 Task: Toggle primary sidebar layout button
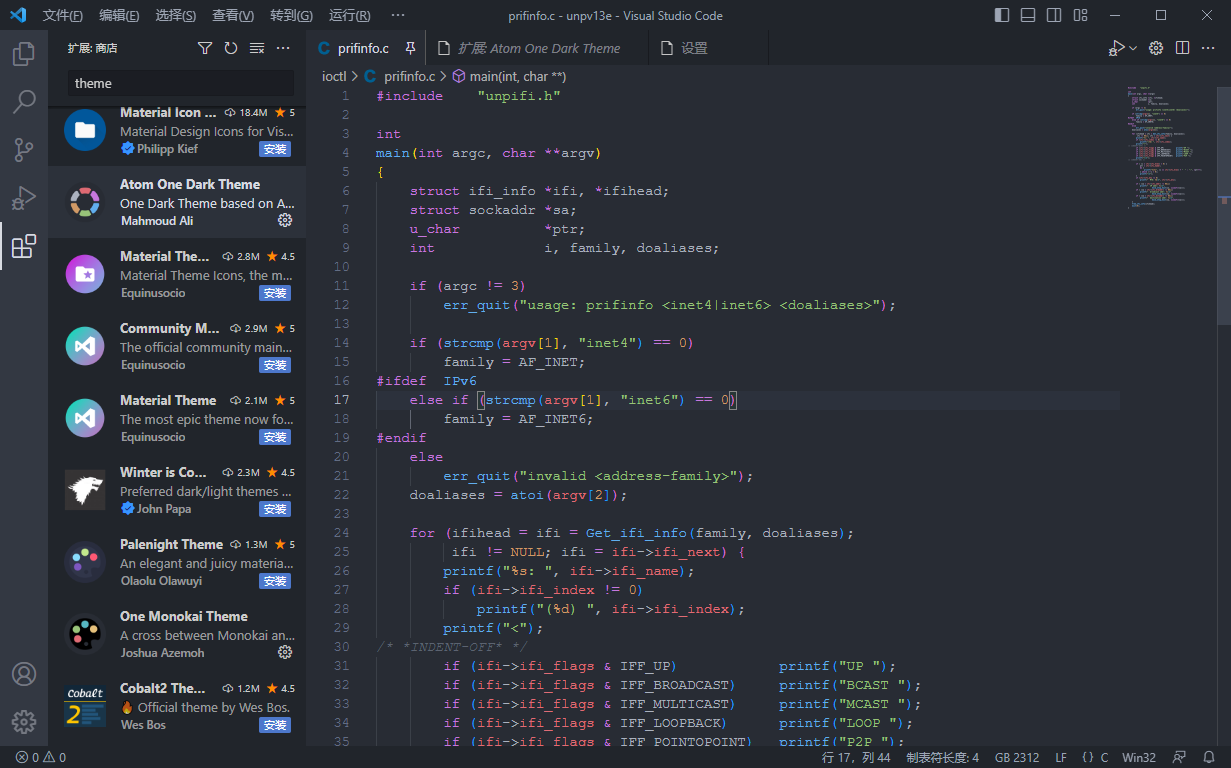tap(1003, 16)
